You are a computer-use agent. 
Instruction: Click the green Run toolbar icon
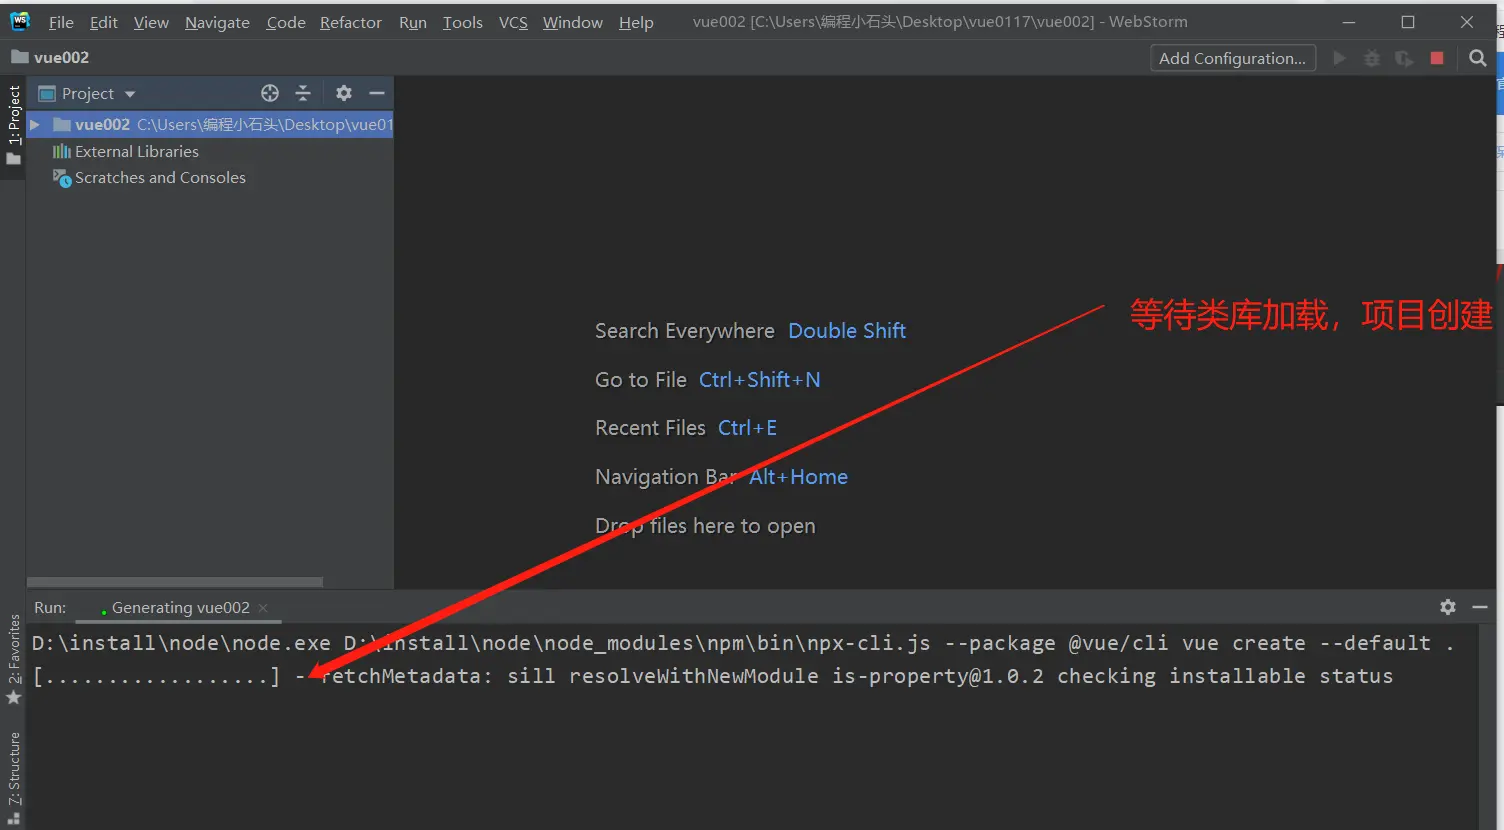[1340, 58]
